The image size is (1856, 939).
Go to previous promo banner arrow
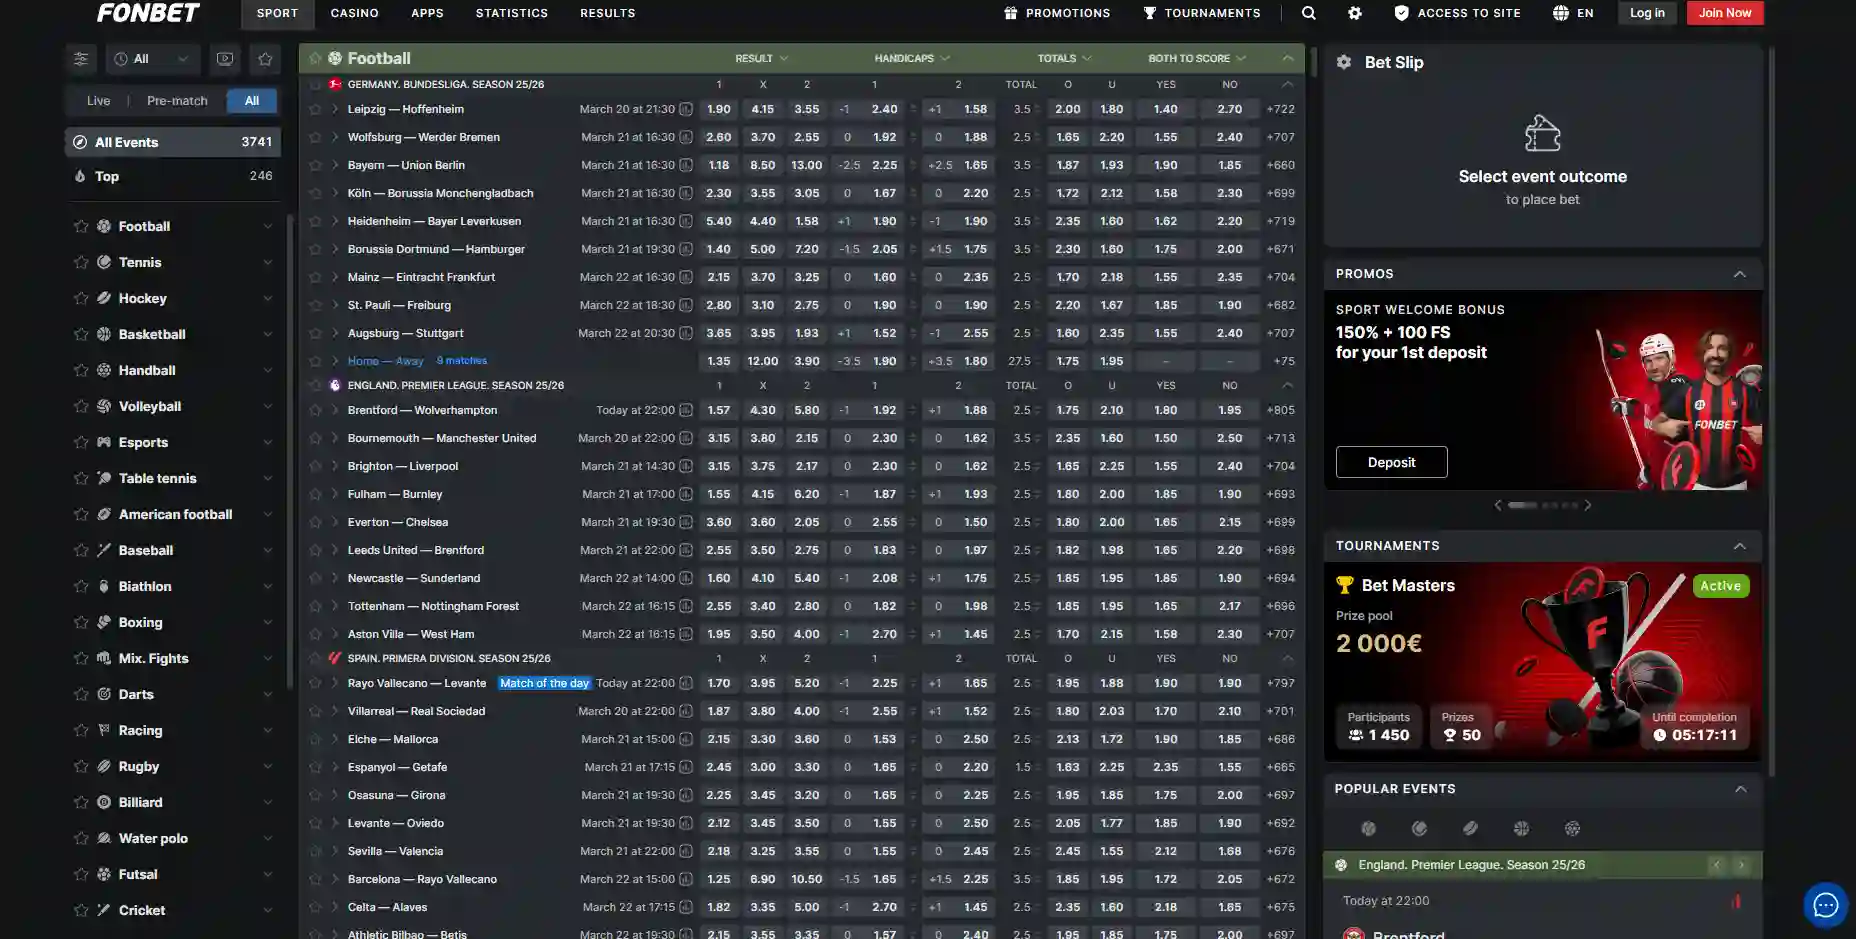pos(1498,505)
